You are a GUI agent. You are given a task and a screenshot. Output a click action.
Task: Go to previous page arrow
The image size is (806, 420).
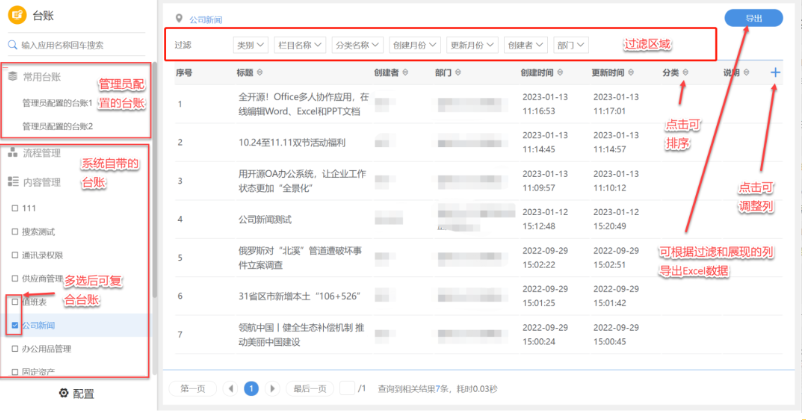230,389
